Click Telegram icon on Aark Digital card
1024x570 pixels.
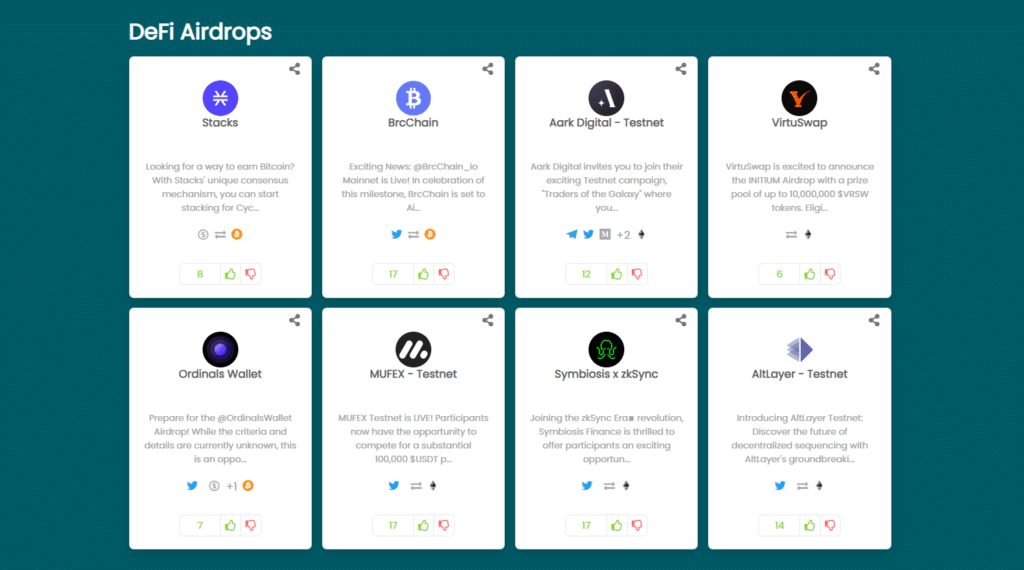571,234
